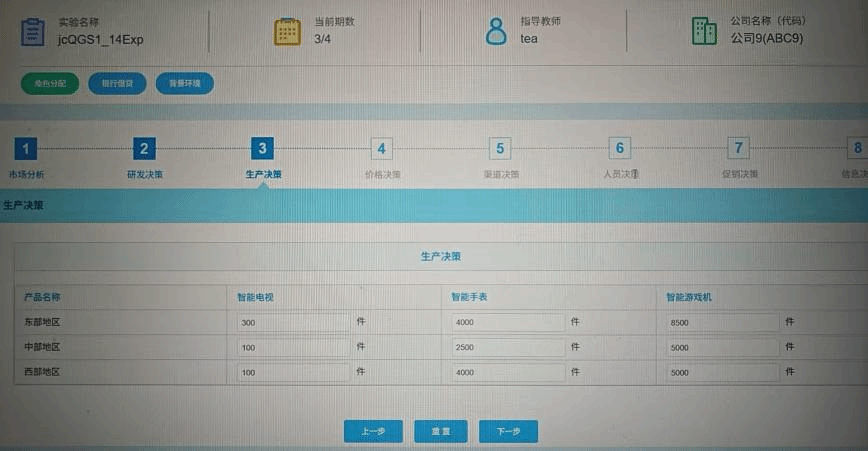This screenshot has width=868, height=451.
Task: Click the calendar icon next to 当前期数
Action: pyautogui.click(x=287, y=32)
